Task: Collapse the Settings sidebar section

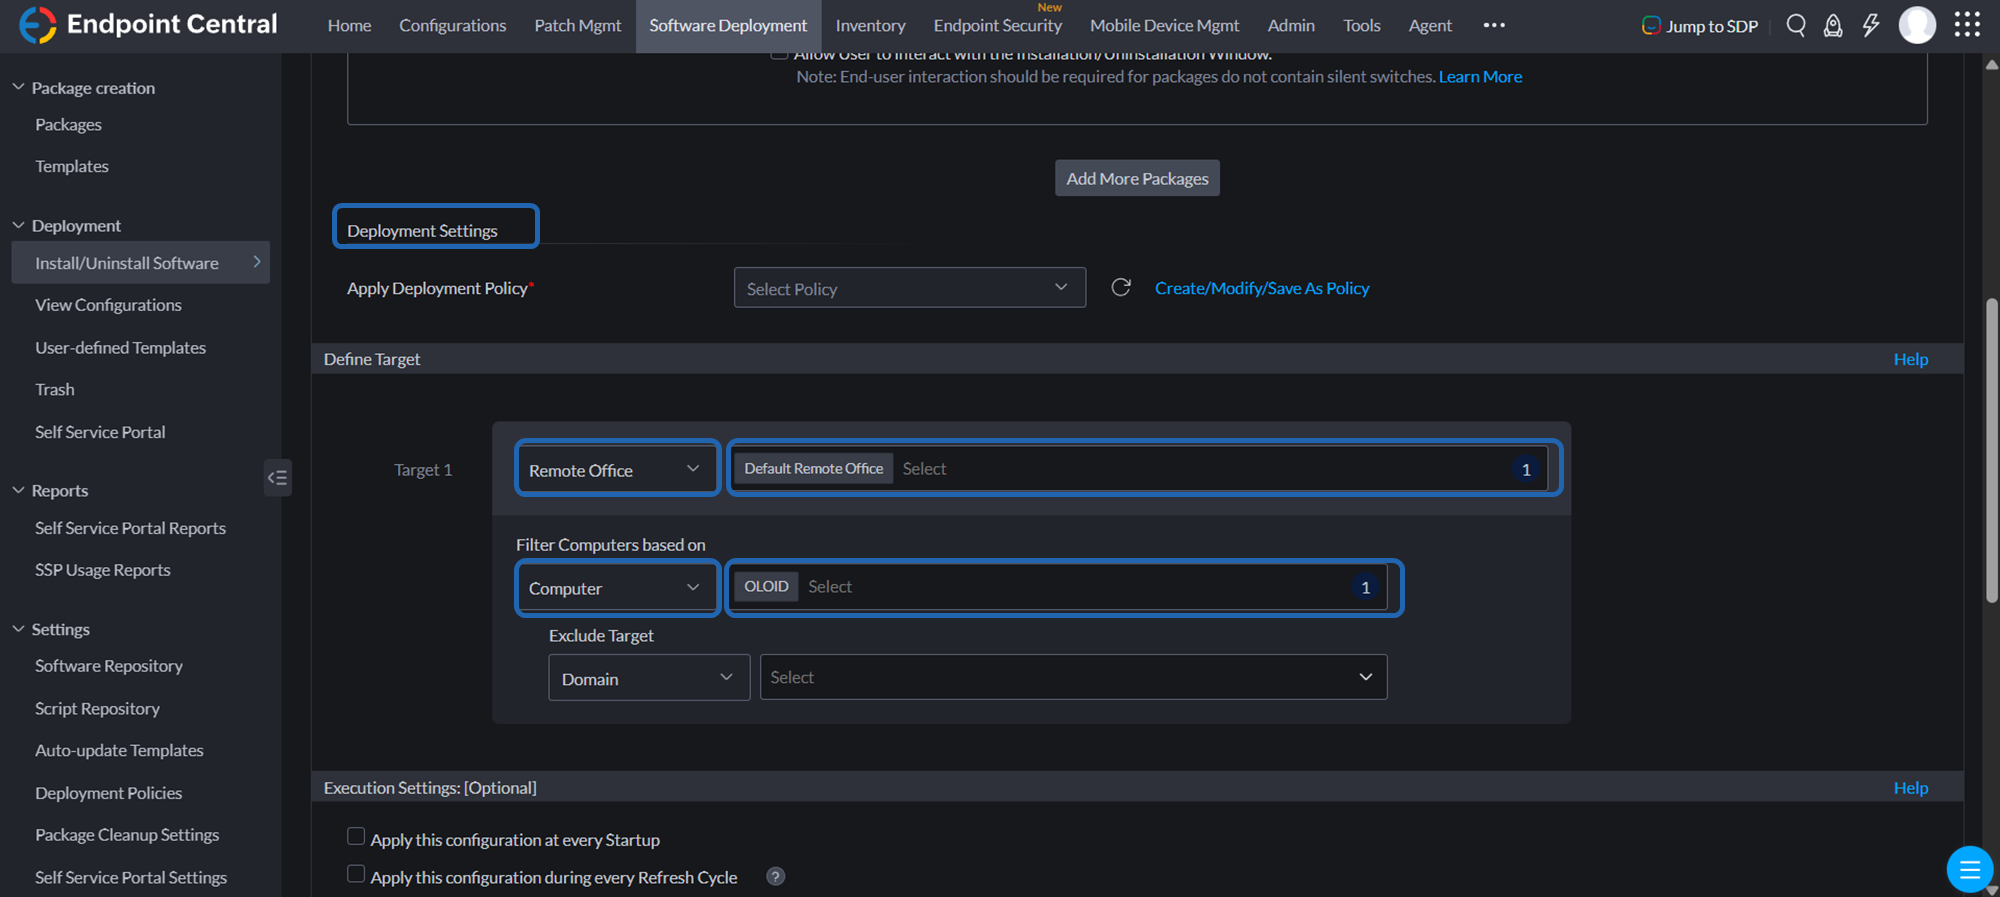Action: pyautogui.click(x=18, y=629)
